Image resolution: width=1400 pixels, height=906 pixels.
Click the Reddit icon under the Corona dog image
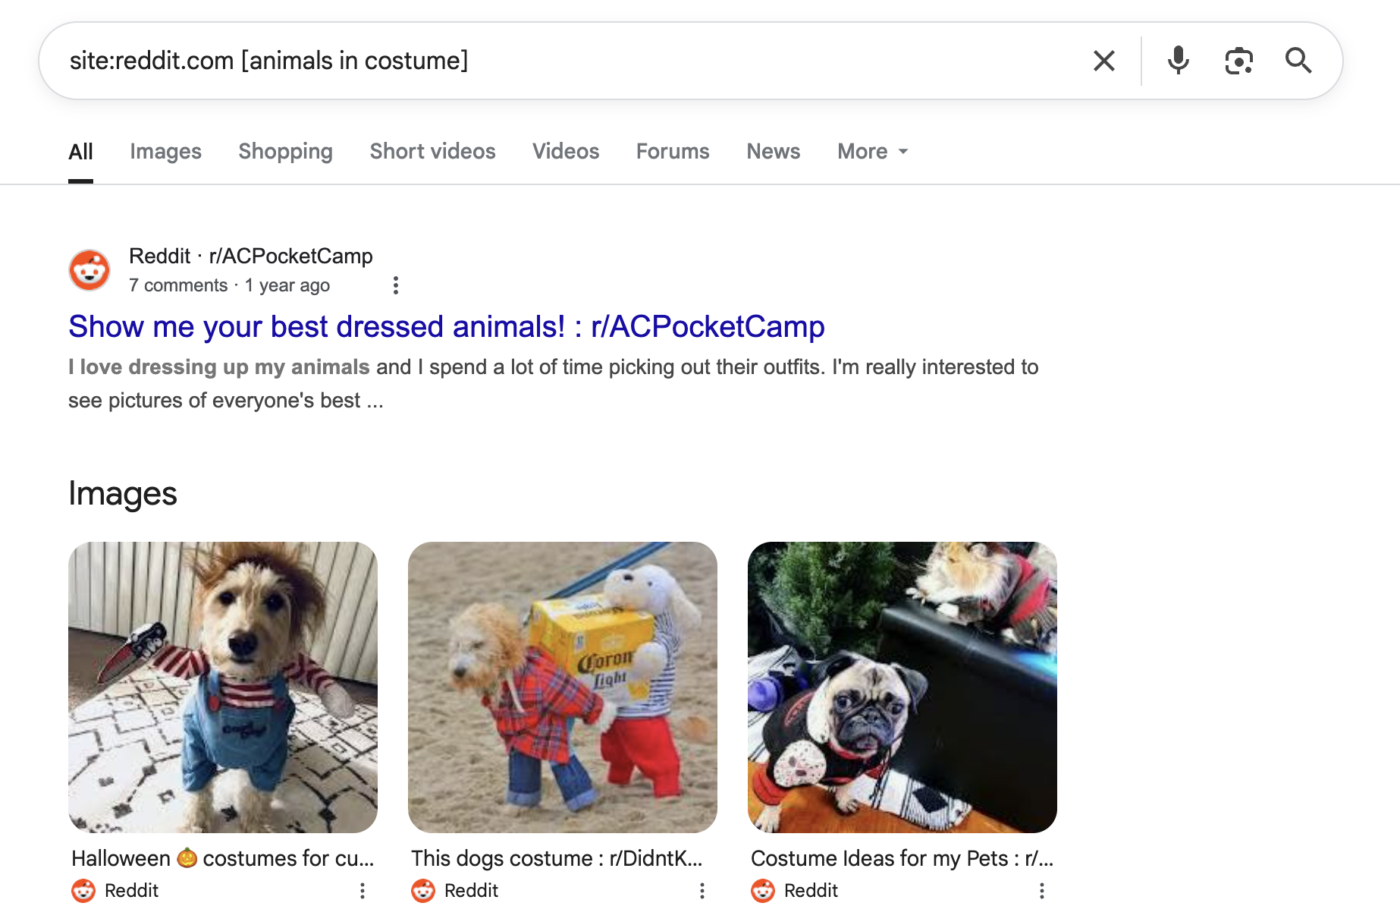click(422, 890)
